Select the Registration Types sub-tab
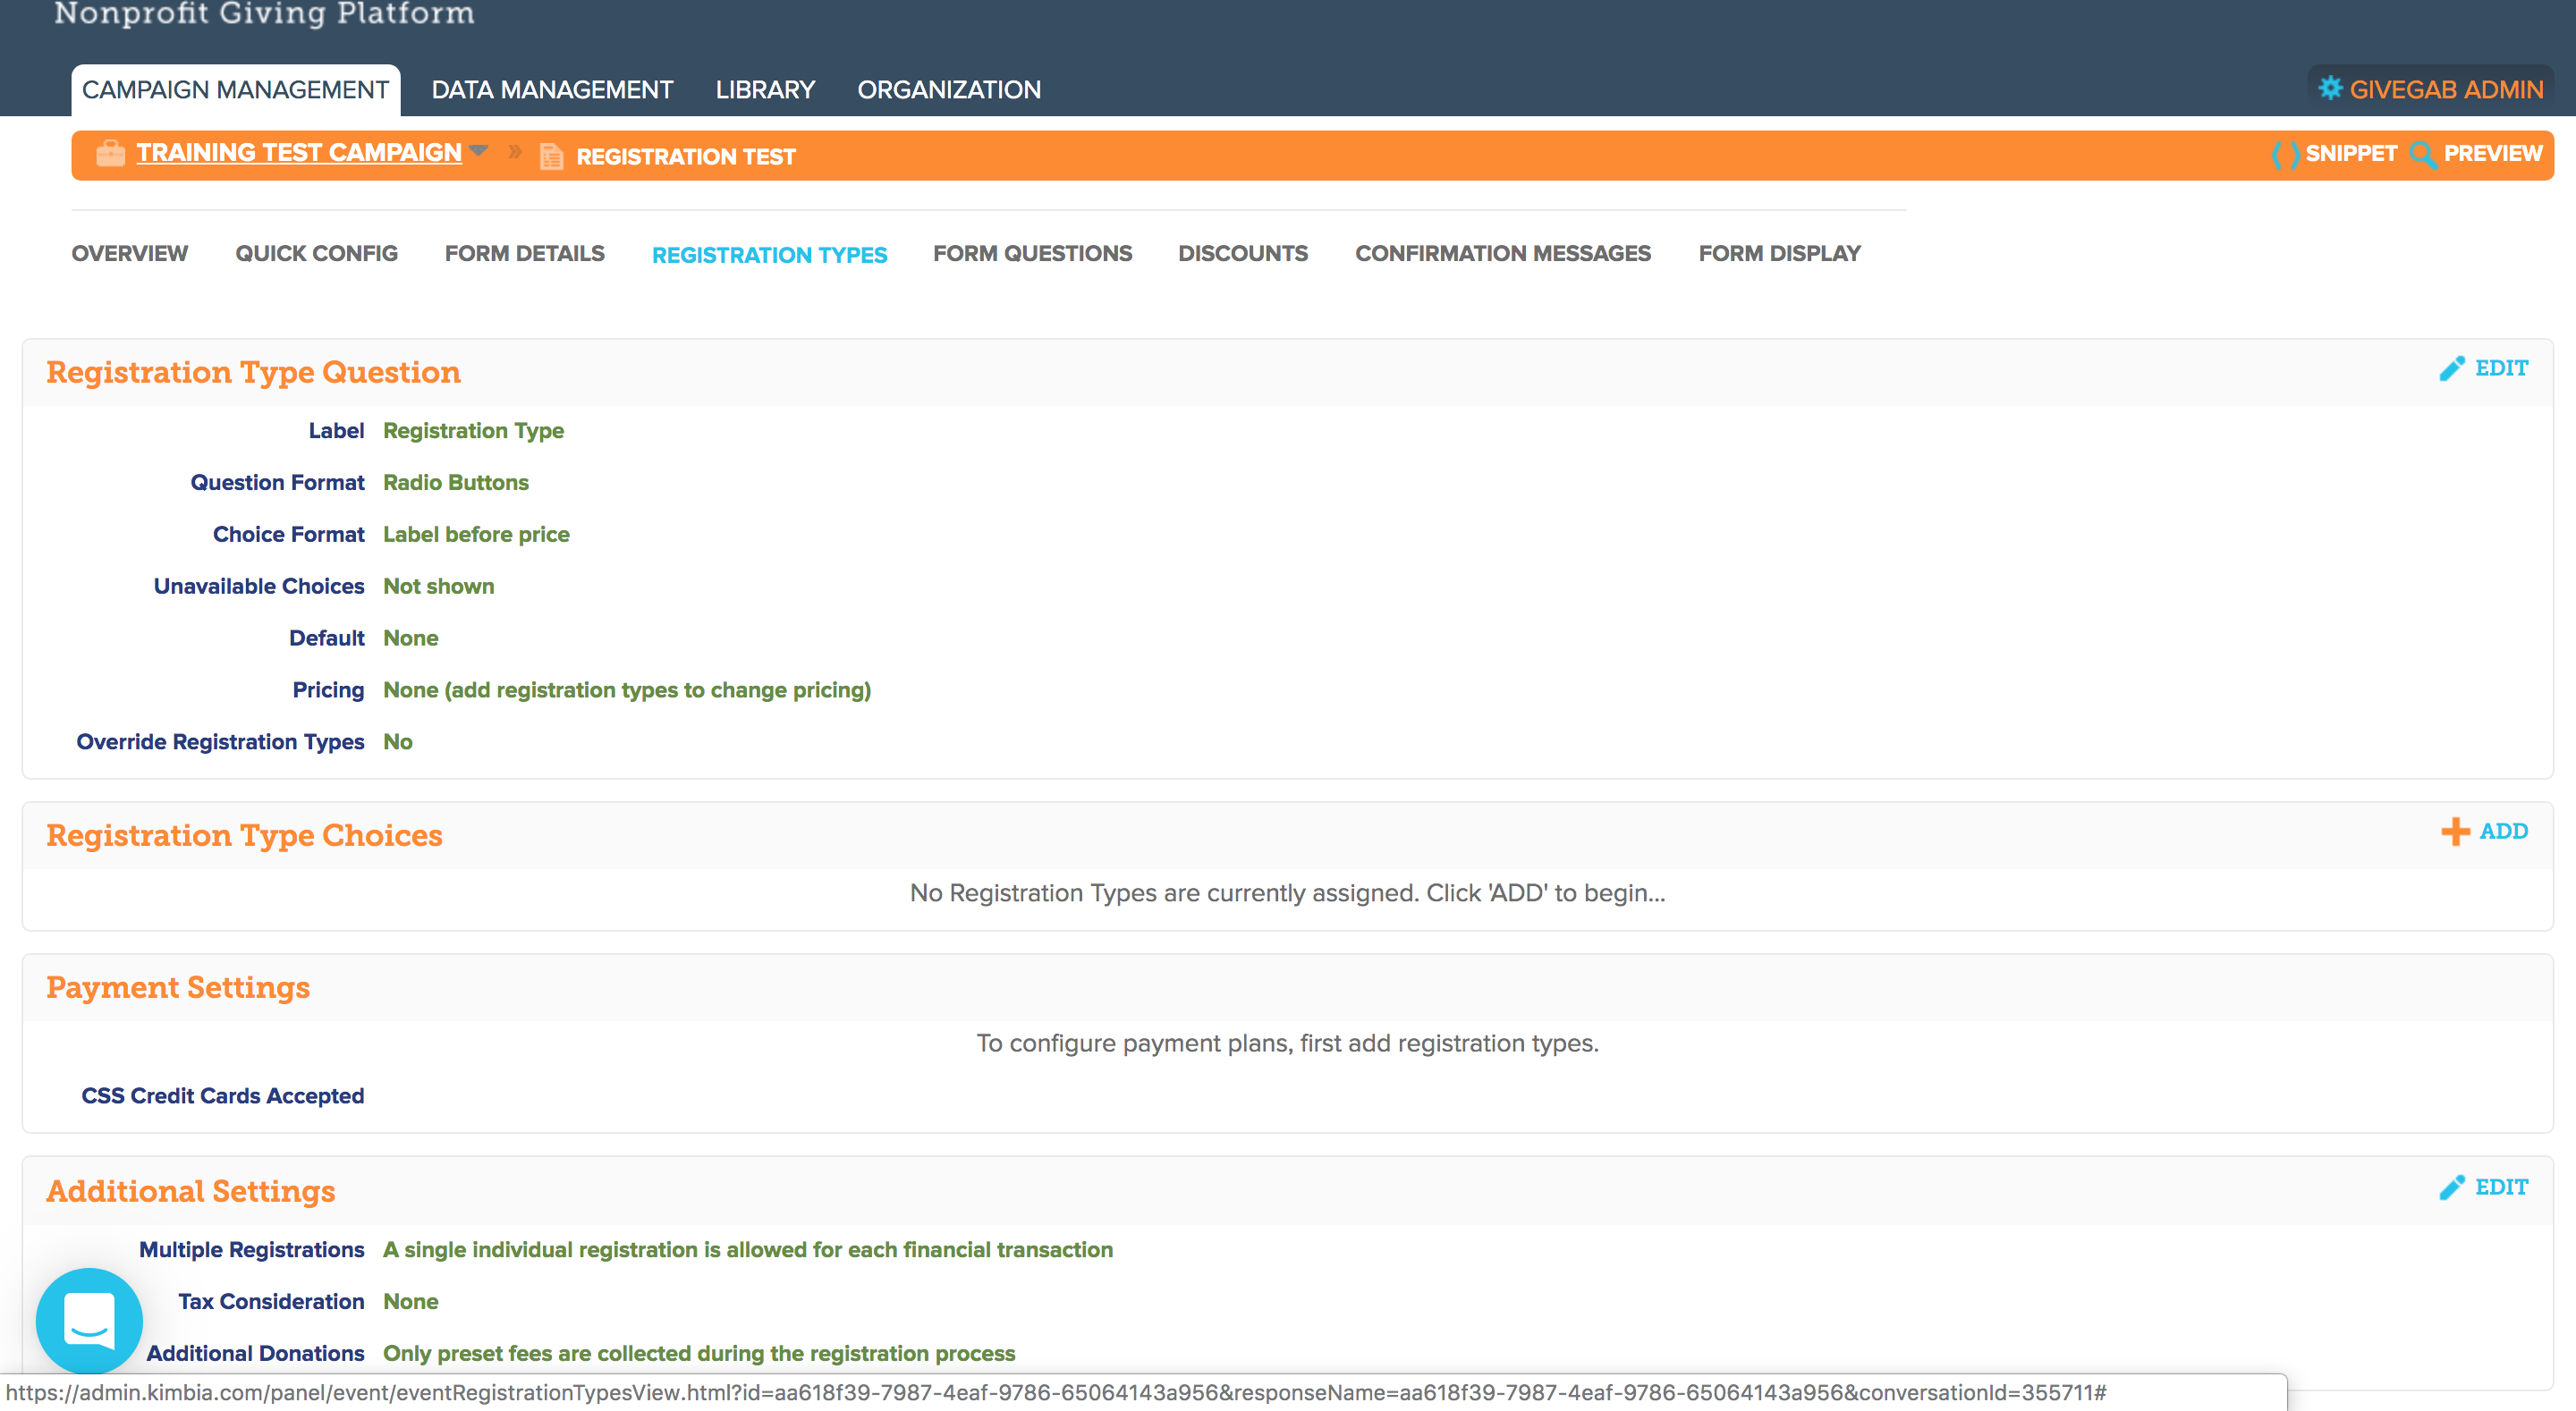Image resolution: width=2576 pixels, height=1411 pixels. coord(769,255)
